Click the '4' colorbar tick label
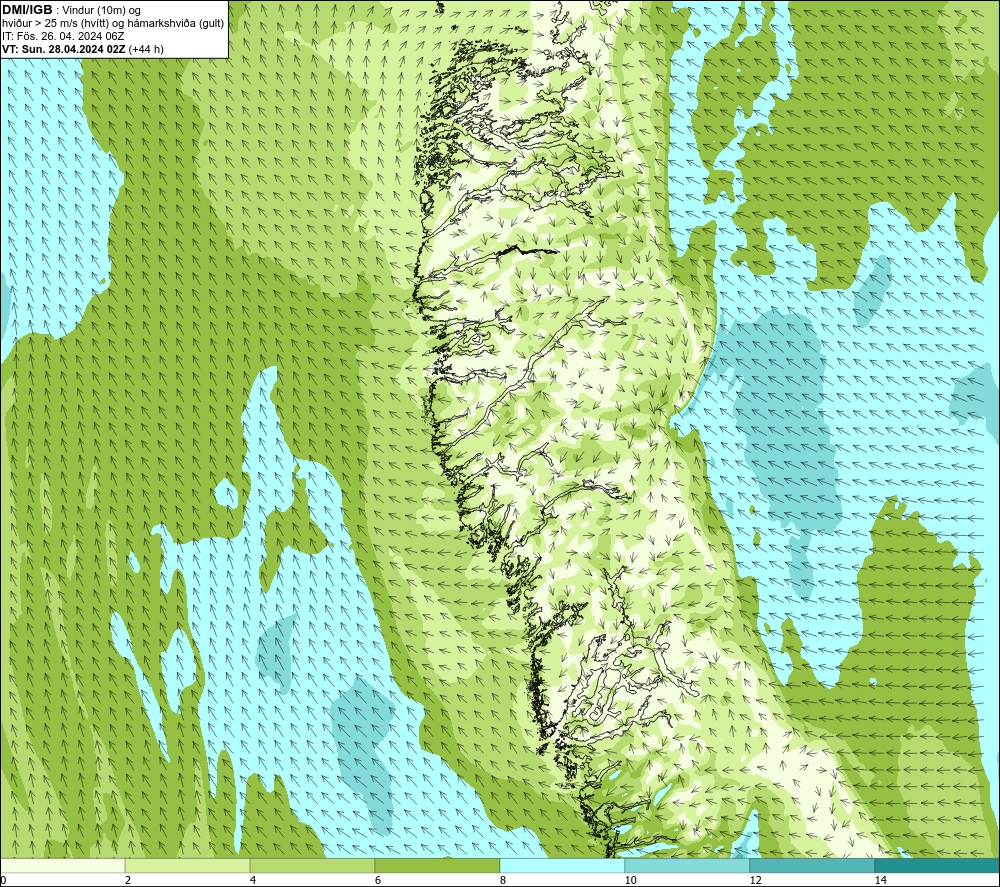1000x887 pixels. click(x=253, y=880)
